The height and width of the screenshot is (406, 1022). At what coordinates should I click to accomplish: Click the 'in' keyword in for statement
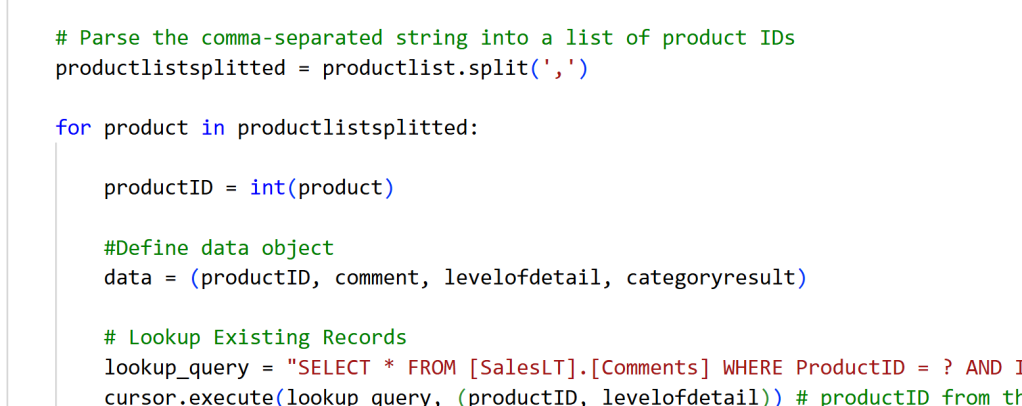click(x=212, y=128)
